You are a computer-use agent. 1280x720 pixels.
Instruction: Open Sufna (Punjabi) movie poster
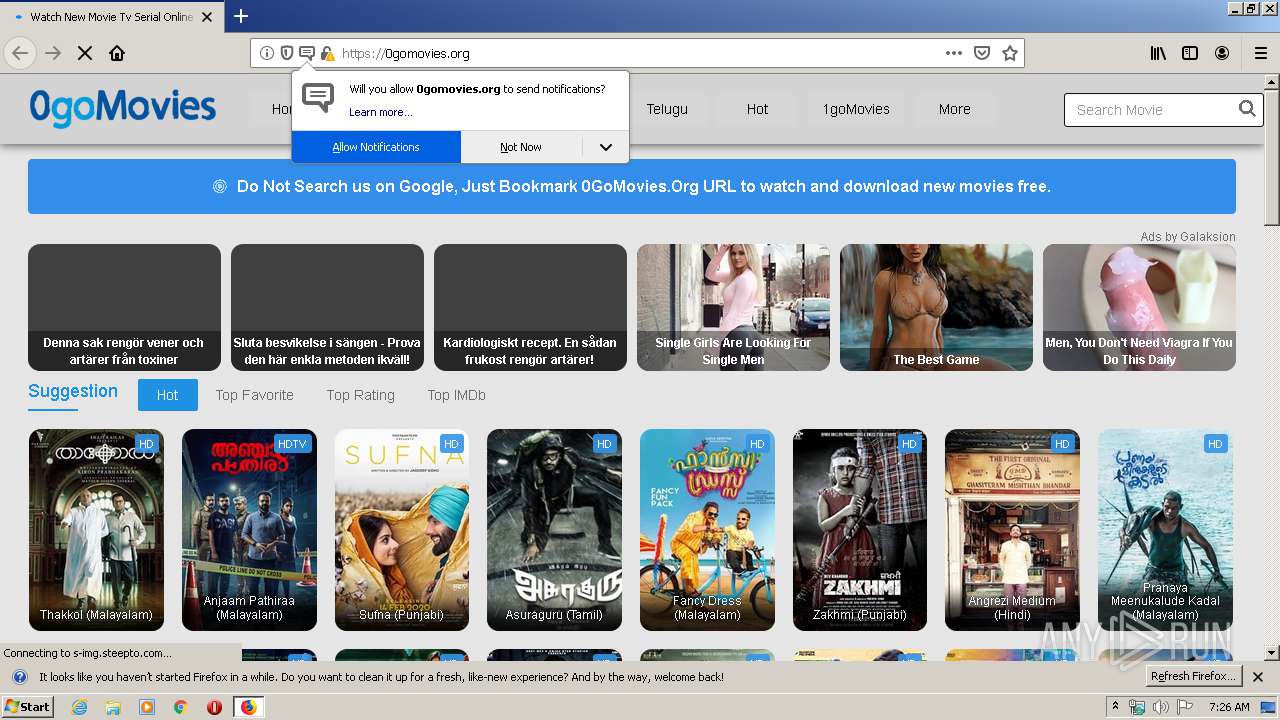(x=402, y=530)
